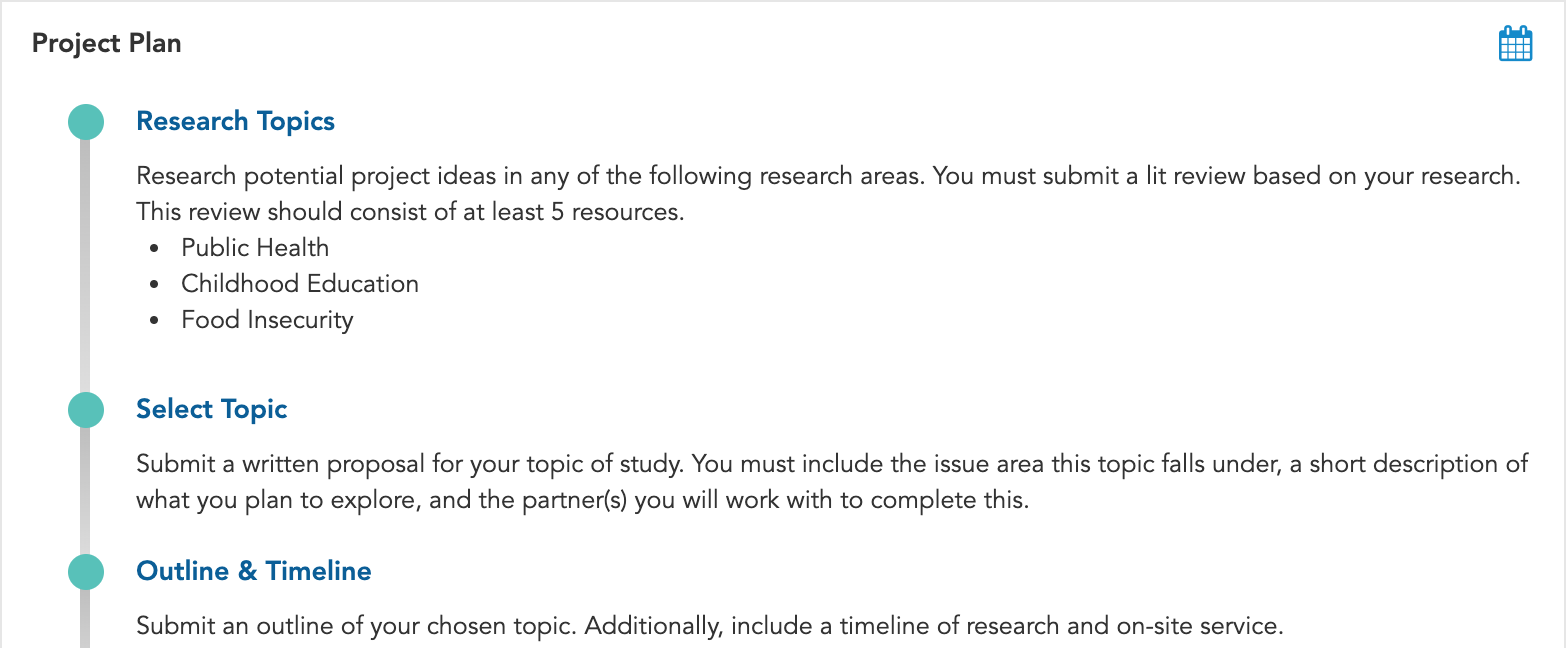Select the teal marker beside Outline & Timeline

pyautogui.click(x=86, y=572)
